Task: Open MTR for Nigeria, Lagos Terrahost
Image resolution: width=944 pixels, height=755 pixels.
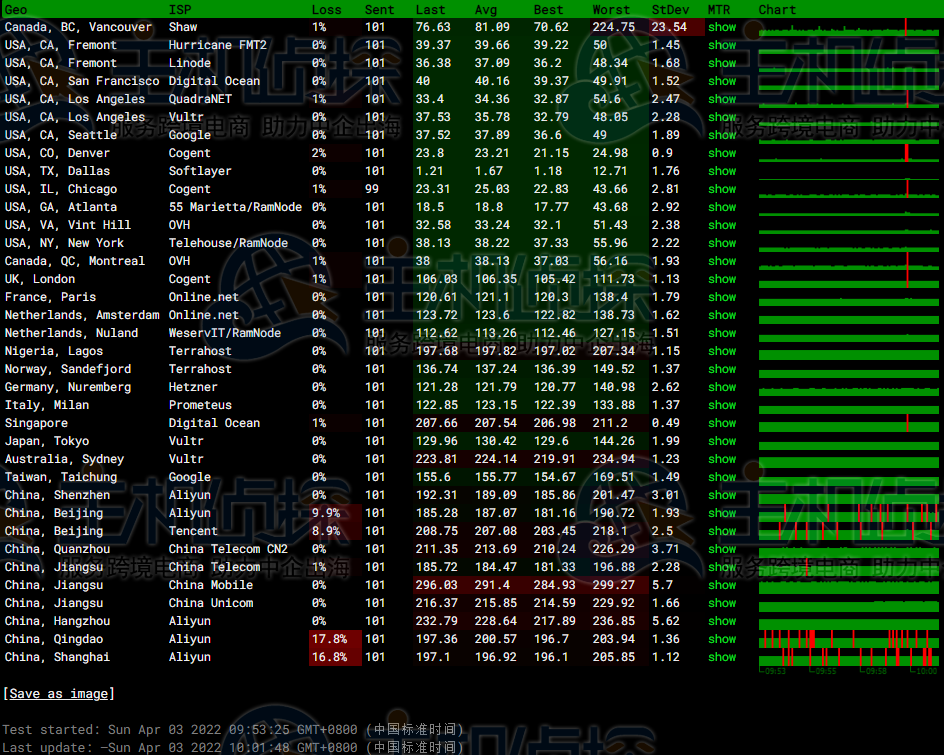Action: pyautogui.click(x=722, y=351)
